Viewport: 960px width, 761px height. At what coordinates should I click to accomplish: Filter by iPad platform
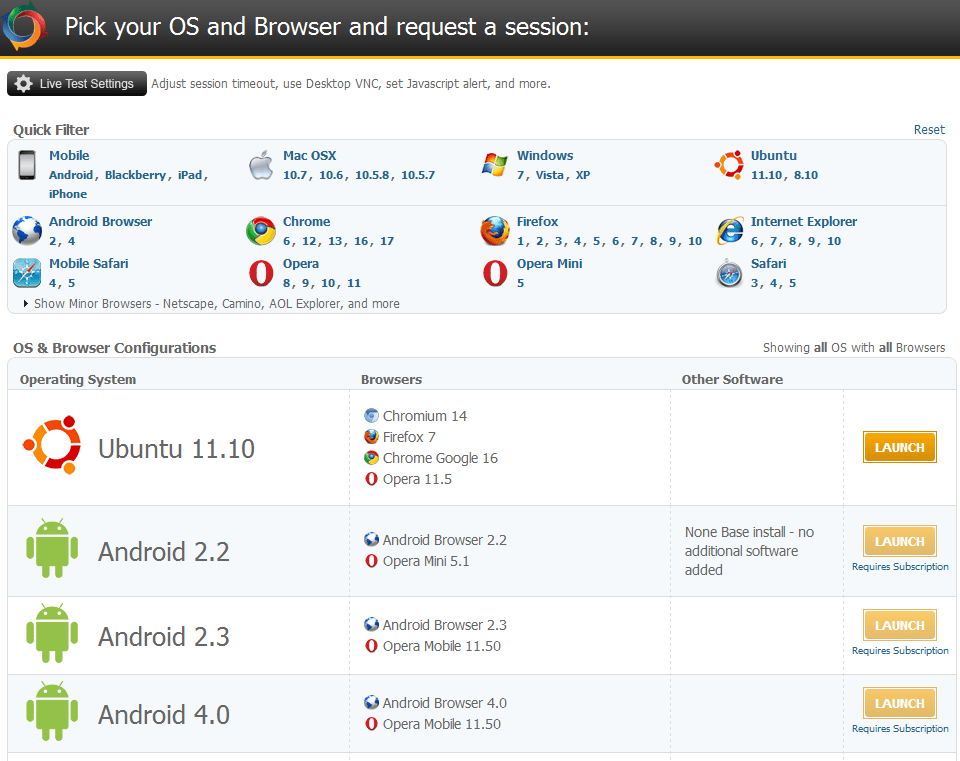click(190, 175)
